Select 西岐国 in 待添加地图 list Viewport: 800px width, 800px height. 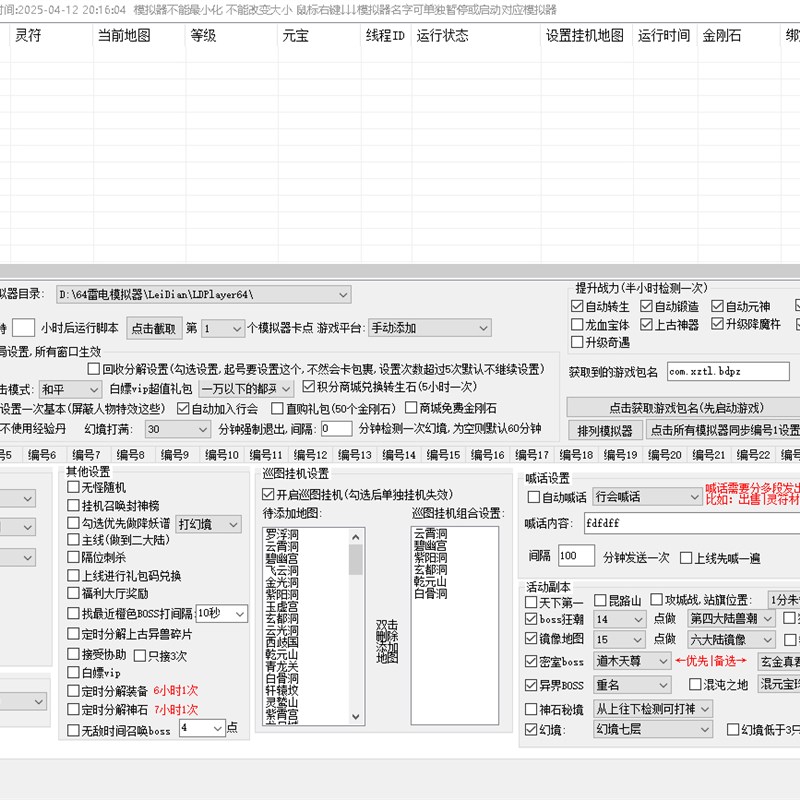tap(282, 642)
